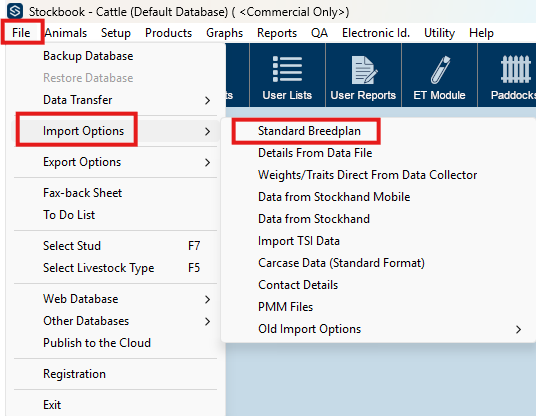Viewport: 536px width, 416px height.
Task: Open the Graphs menu
Action: pos(224,33)
